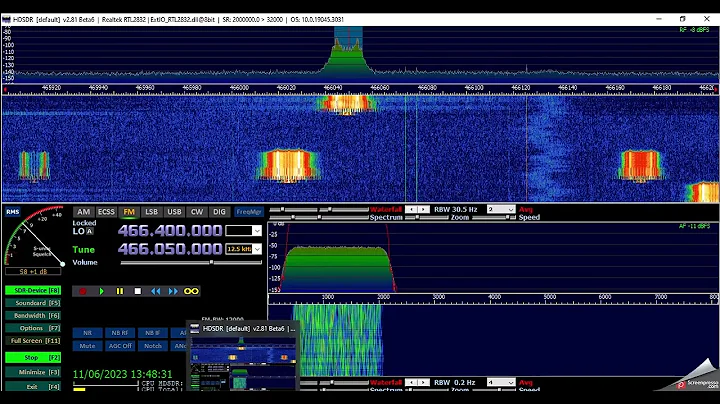This screenshot has height=404, width=720.
Task: Click the Tune frequency 466.050.000 display
Action: (x=170, y=249)
